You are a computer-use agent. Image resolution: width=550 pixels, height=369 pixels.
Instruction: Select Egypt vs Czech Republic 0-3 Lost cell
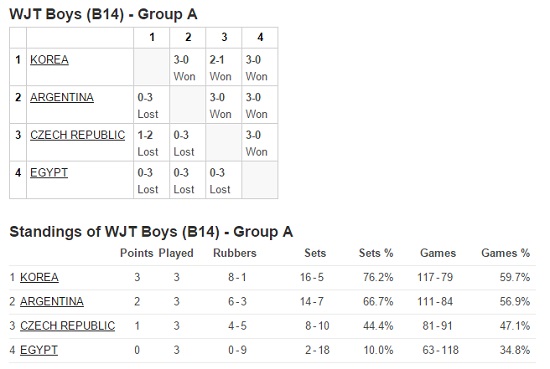[x=224, y=180]
